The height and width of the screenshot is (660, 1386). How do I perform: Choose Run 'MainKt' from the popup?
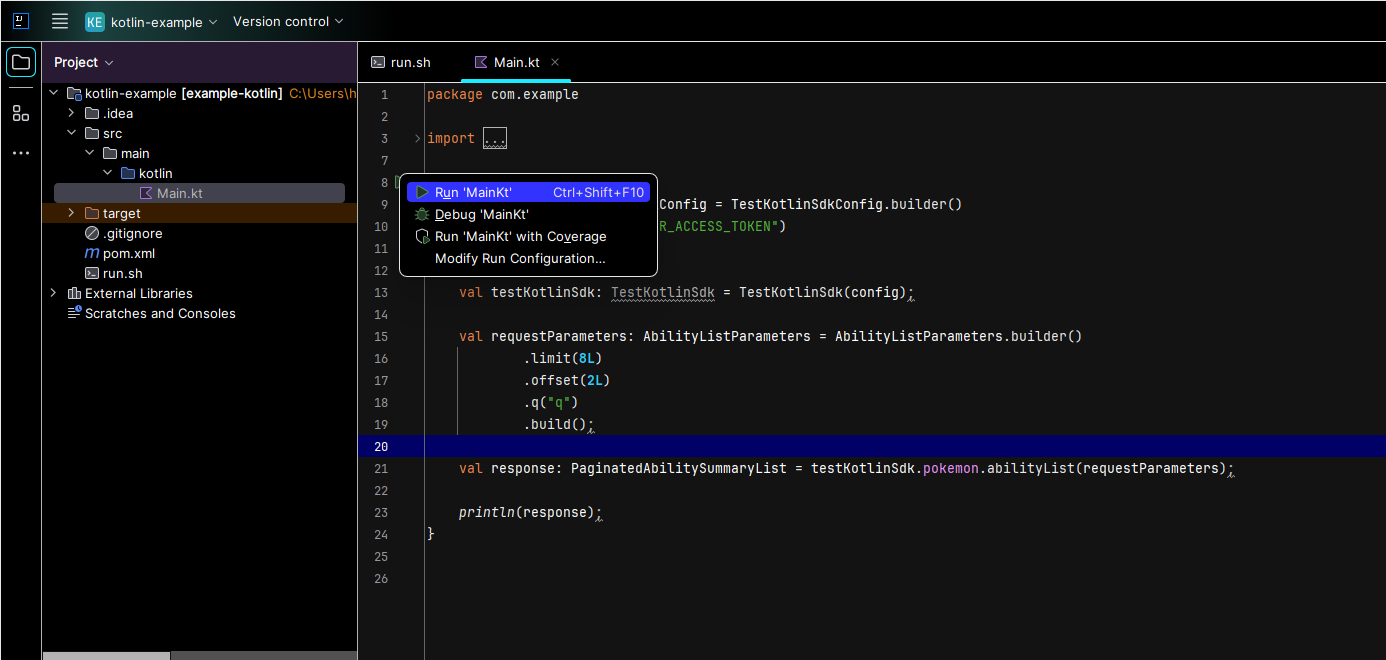point(528,192)
